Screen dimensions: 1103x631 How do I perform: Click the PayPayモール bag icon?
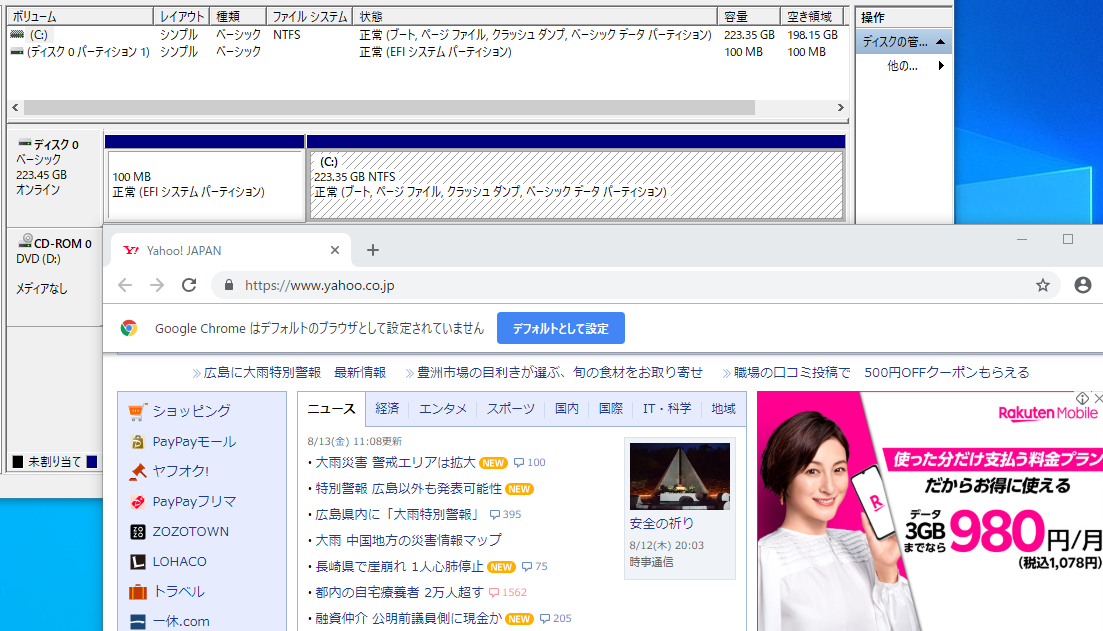(x=138, y=442)
